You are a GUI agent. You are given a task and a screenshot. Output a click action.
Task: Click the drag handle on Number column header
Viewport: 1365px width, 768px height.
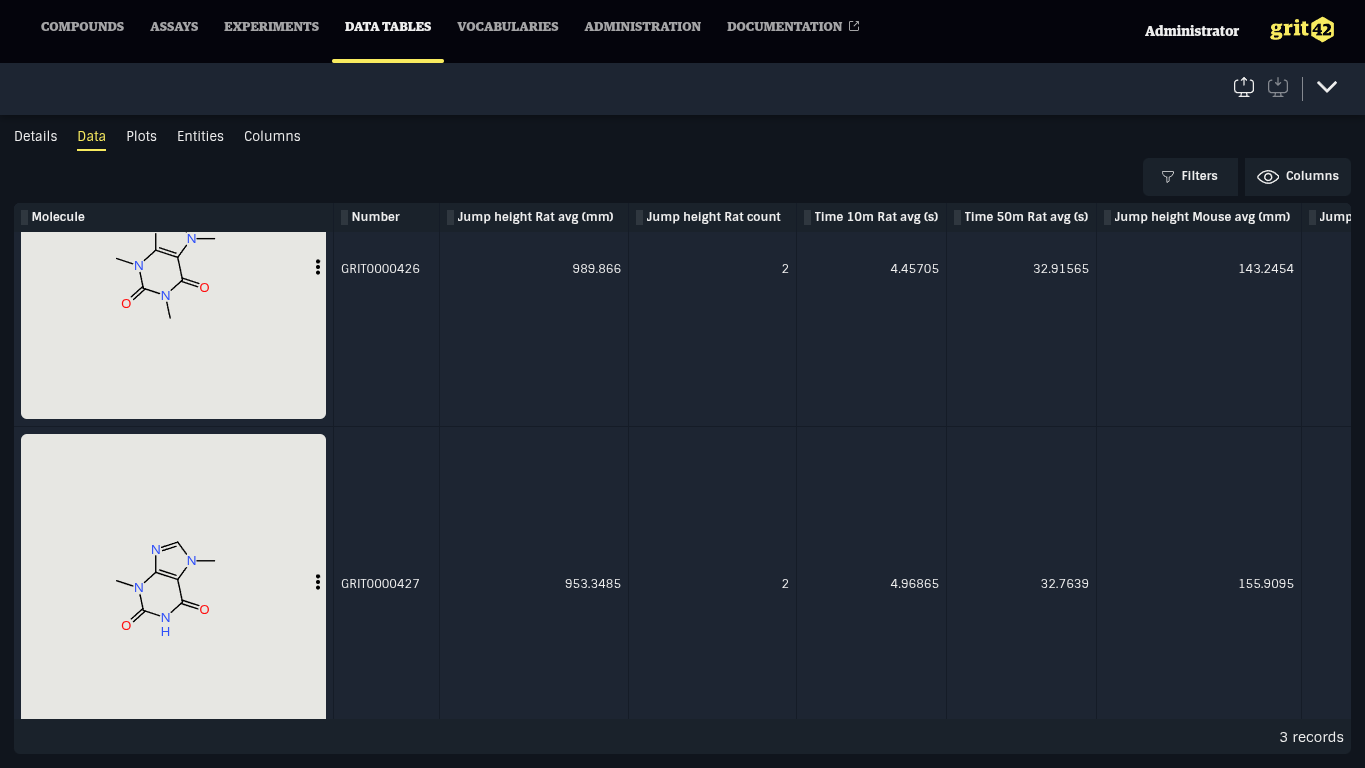[x=345, y=217]
